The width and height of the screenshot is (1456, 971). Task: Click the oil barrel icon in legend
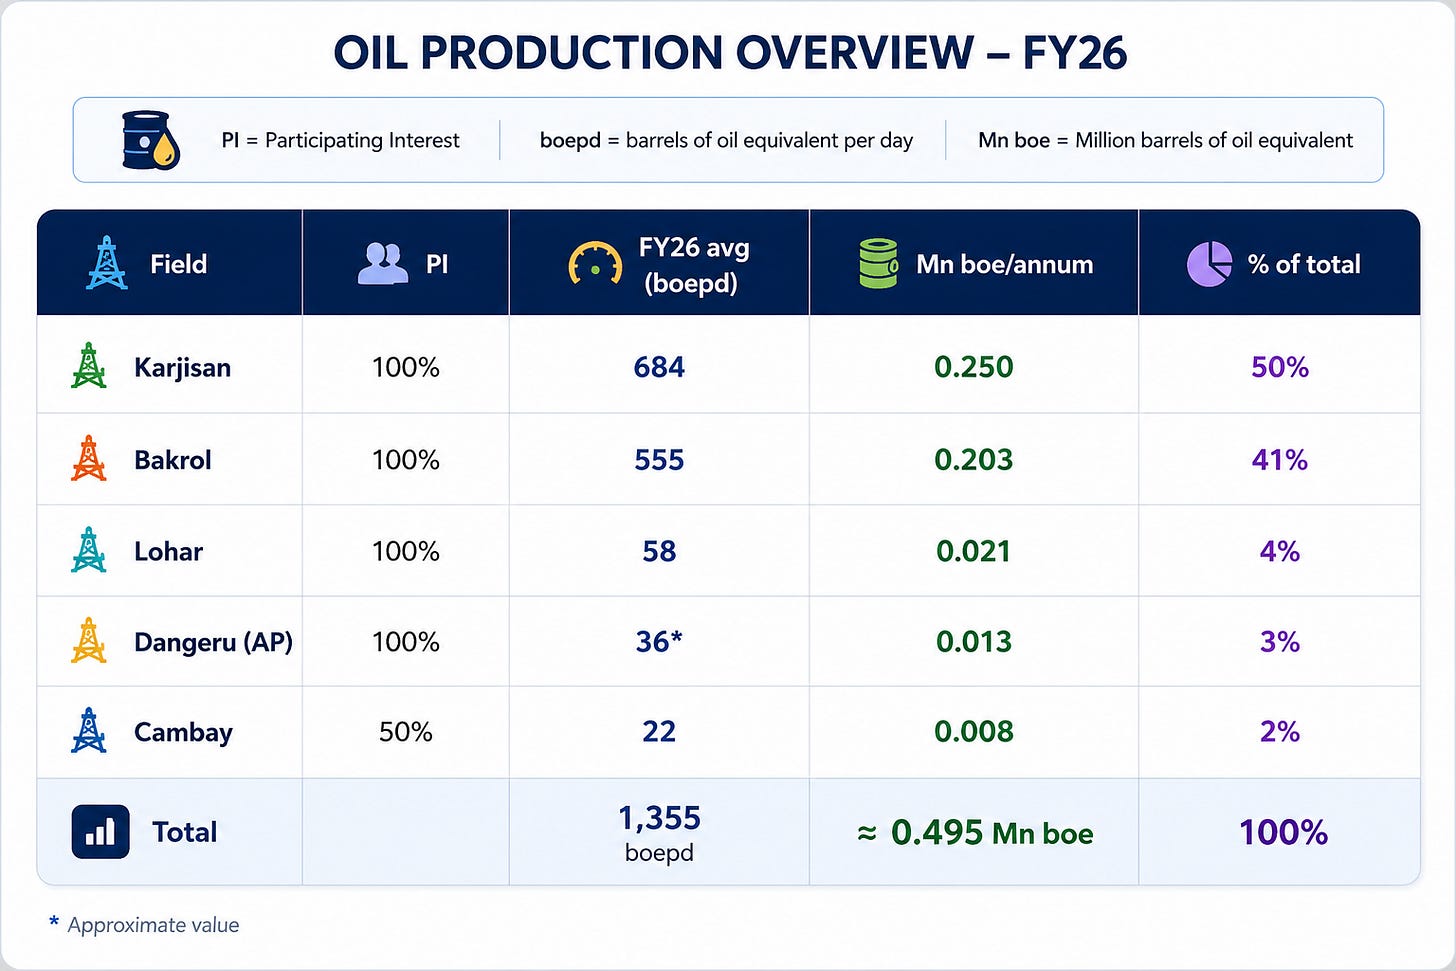coord(151,139)
